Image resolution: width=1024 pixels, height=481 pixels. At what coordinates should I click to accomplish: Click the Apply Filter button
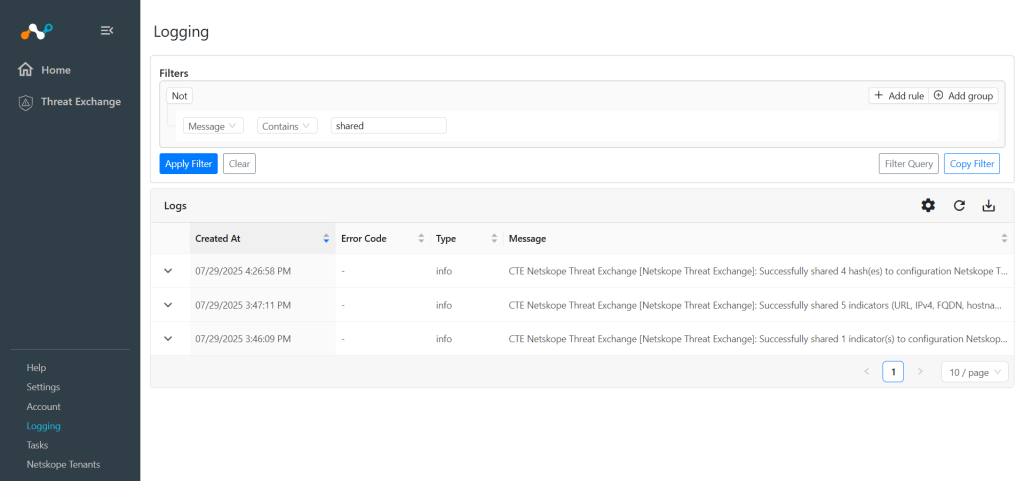point(189,164)
